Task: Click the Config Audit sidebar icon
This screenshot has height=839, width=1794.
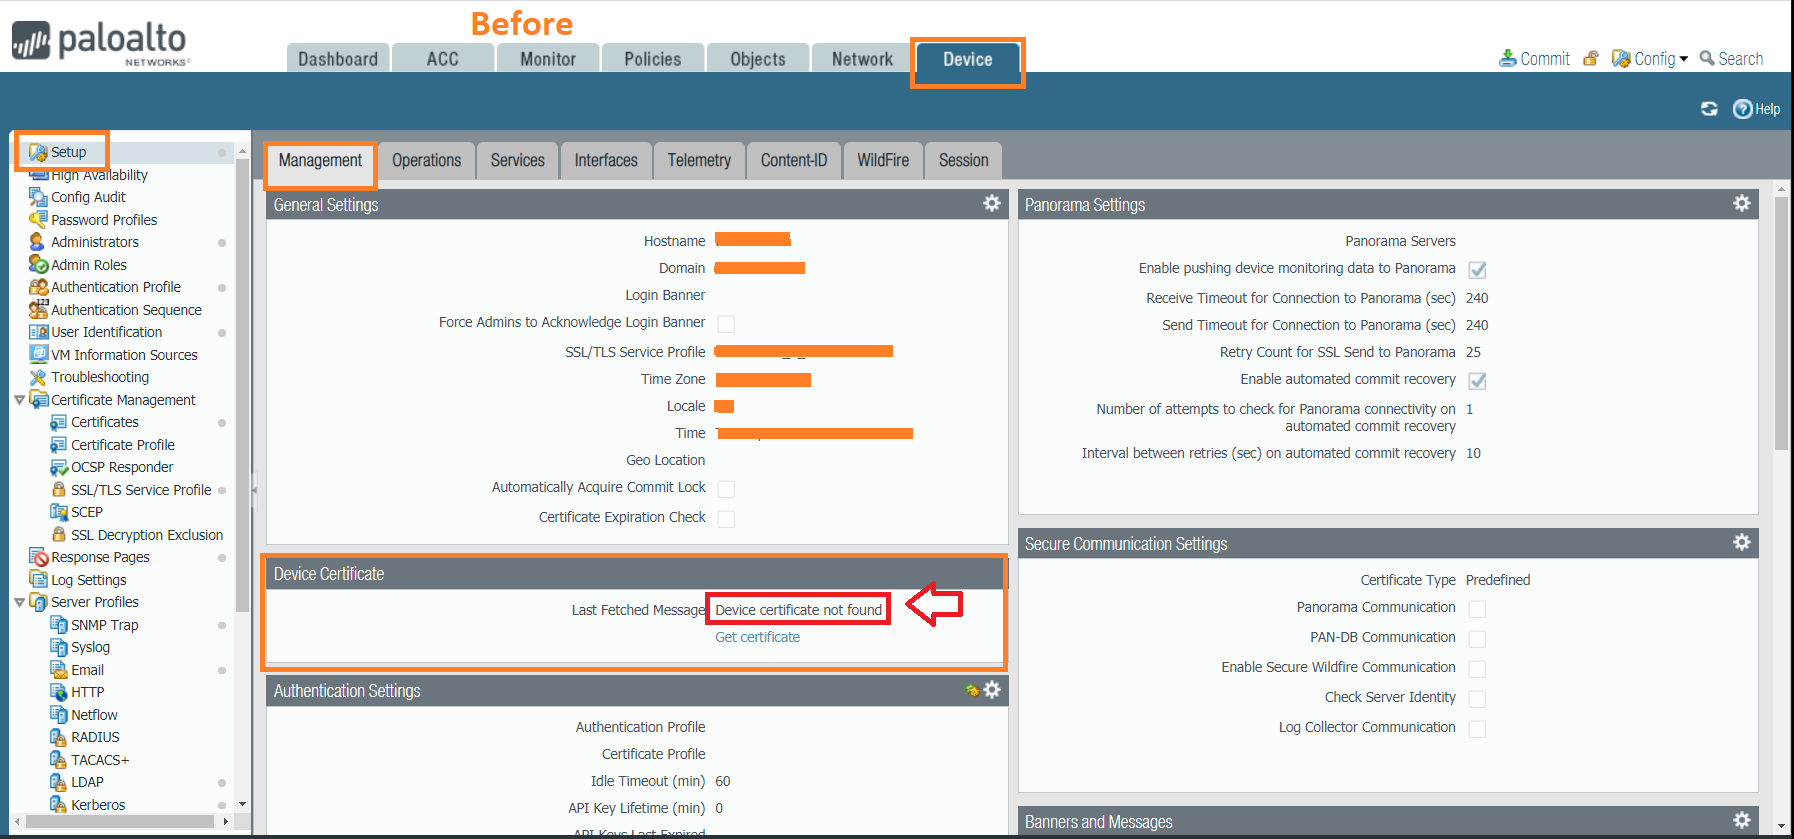Action: click(38, 197)
